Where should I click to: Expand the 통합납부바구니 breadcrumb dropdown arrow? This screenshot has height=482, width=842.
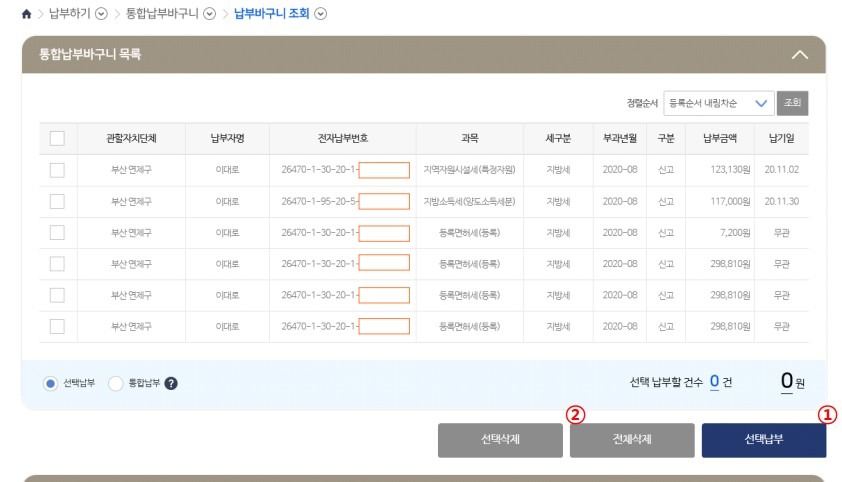coord(209,14)
